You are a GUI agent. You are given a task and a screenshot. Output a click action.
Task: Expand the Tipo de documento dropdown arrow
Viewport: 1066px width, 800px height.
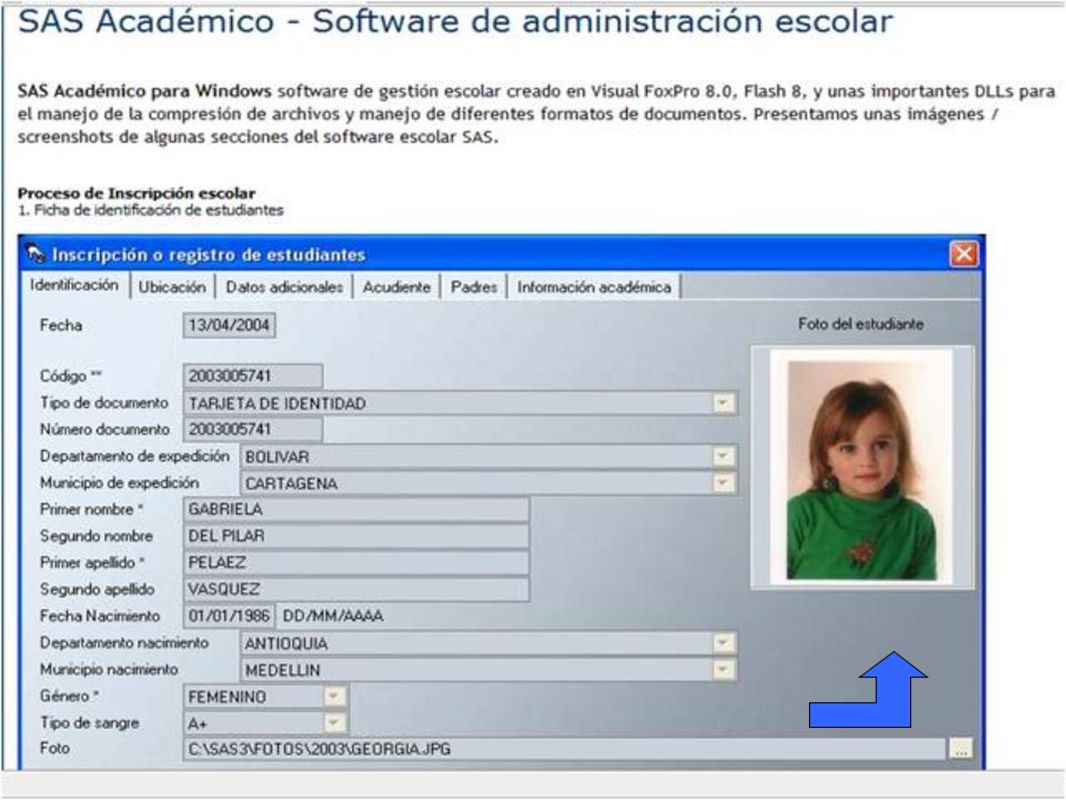(x=723, y=403)
